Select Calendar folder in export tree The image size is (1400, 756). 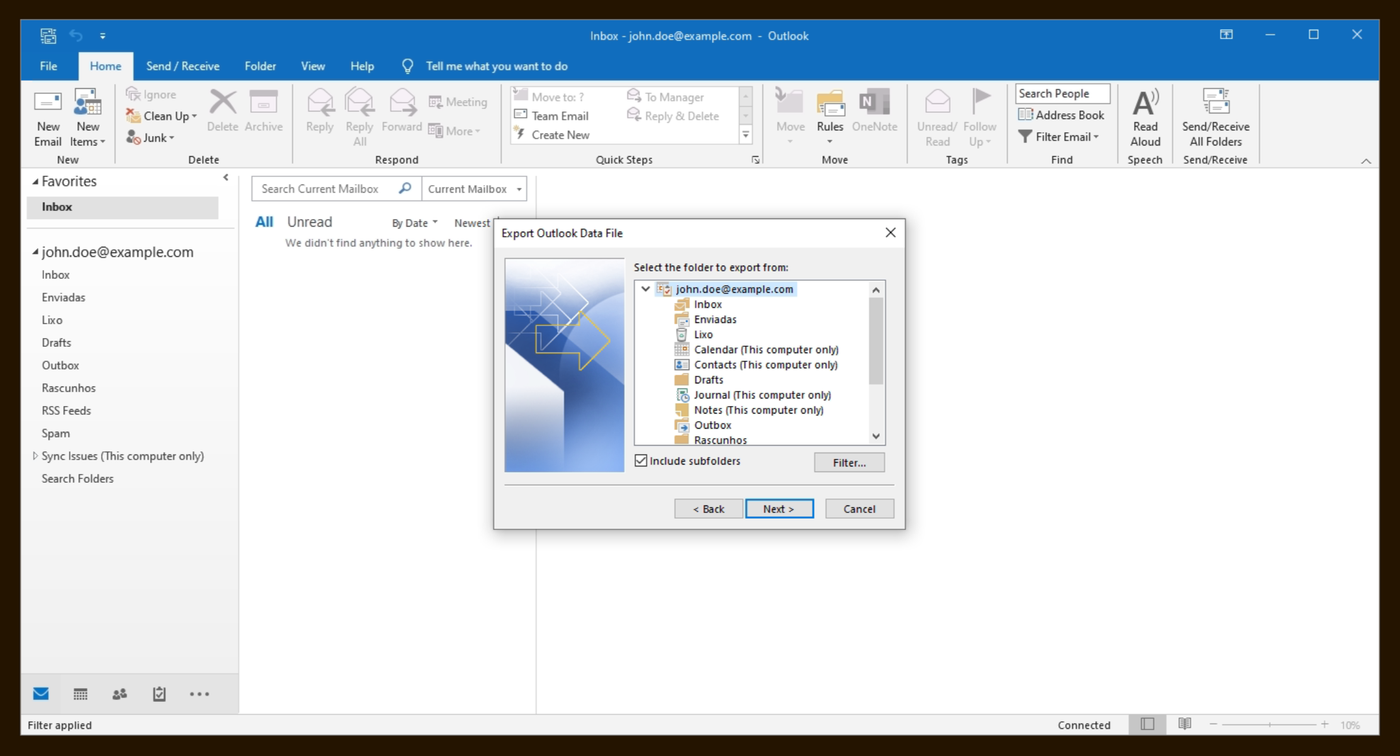[x=766, y=350]
